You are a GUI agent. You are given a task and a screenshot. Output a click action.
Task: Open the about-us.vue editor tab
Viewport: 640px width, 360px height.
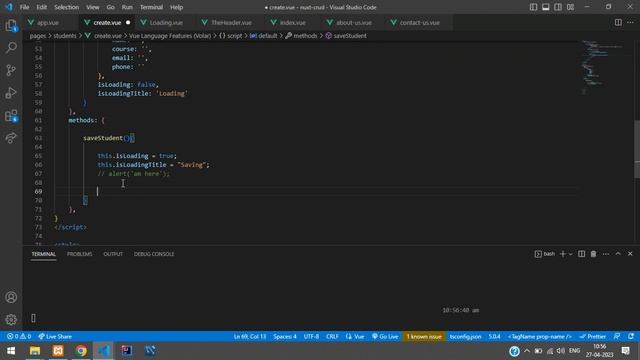coord(354,23)
